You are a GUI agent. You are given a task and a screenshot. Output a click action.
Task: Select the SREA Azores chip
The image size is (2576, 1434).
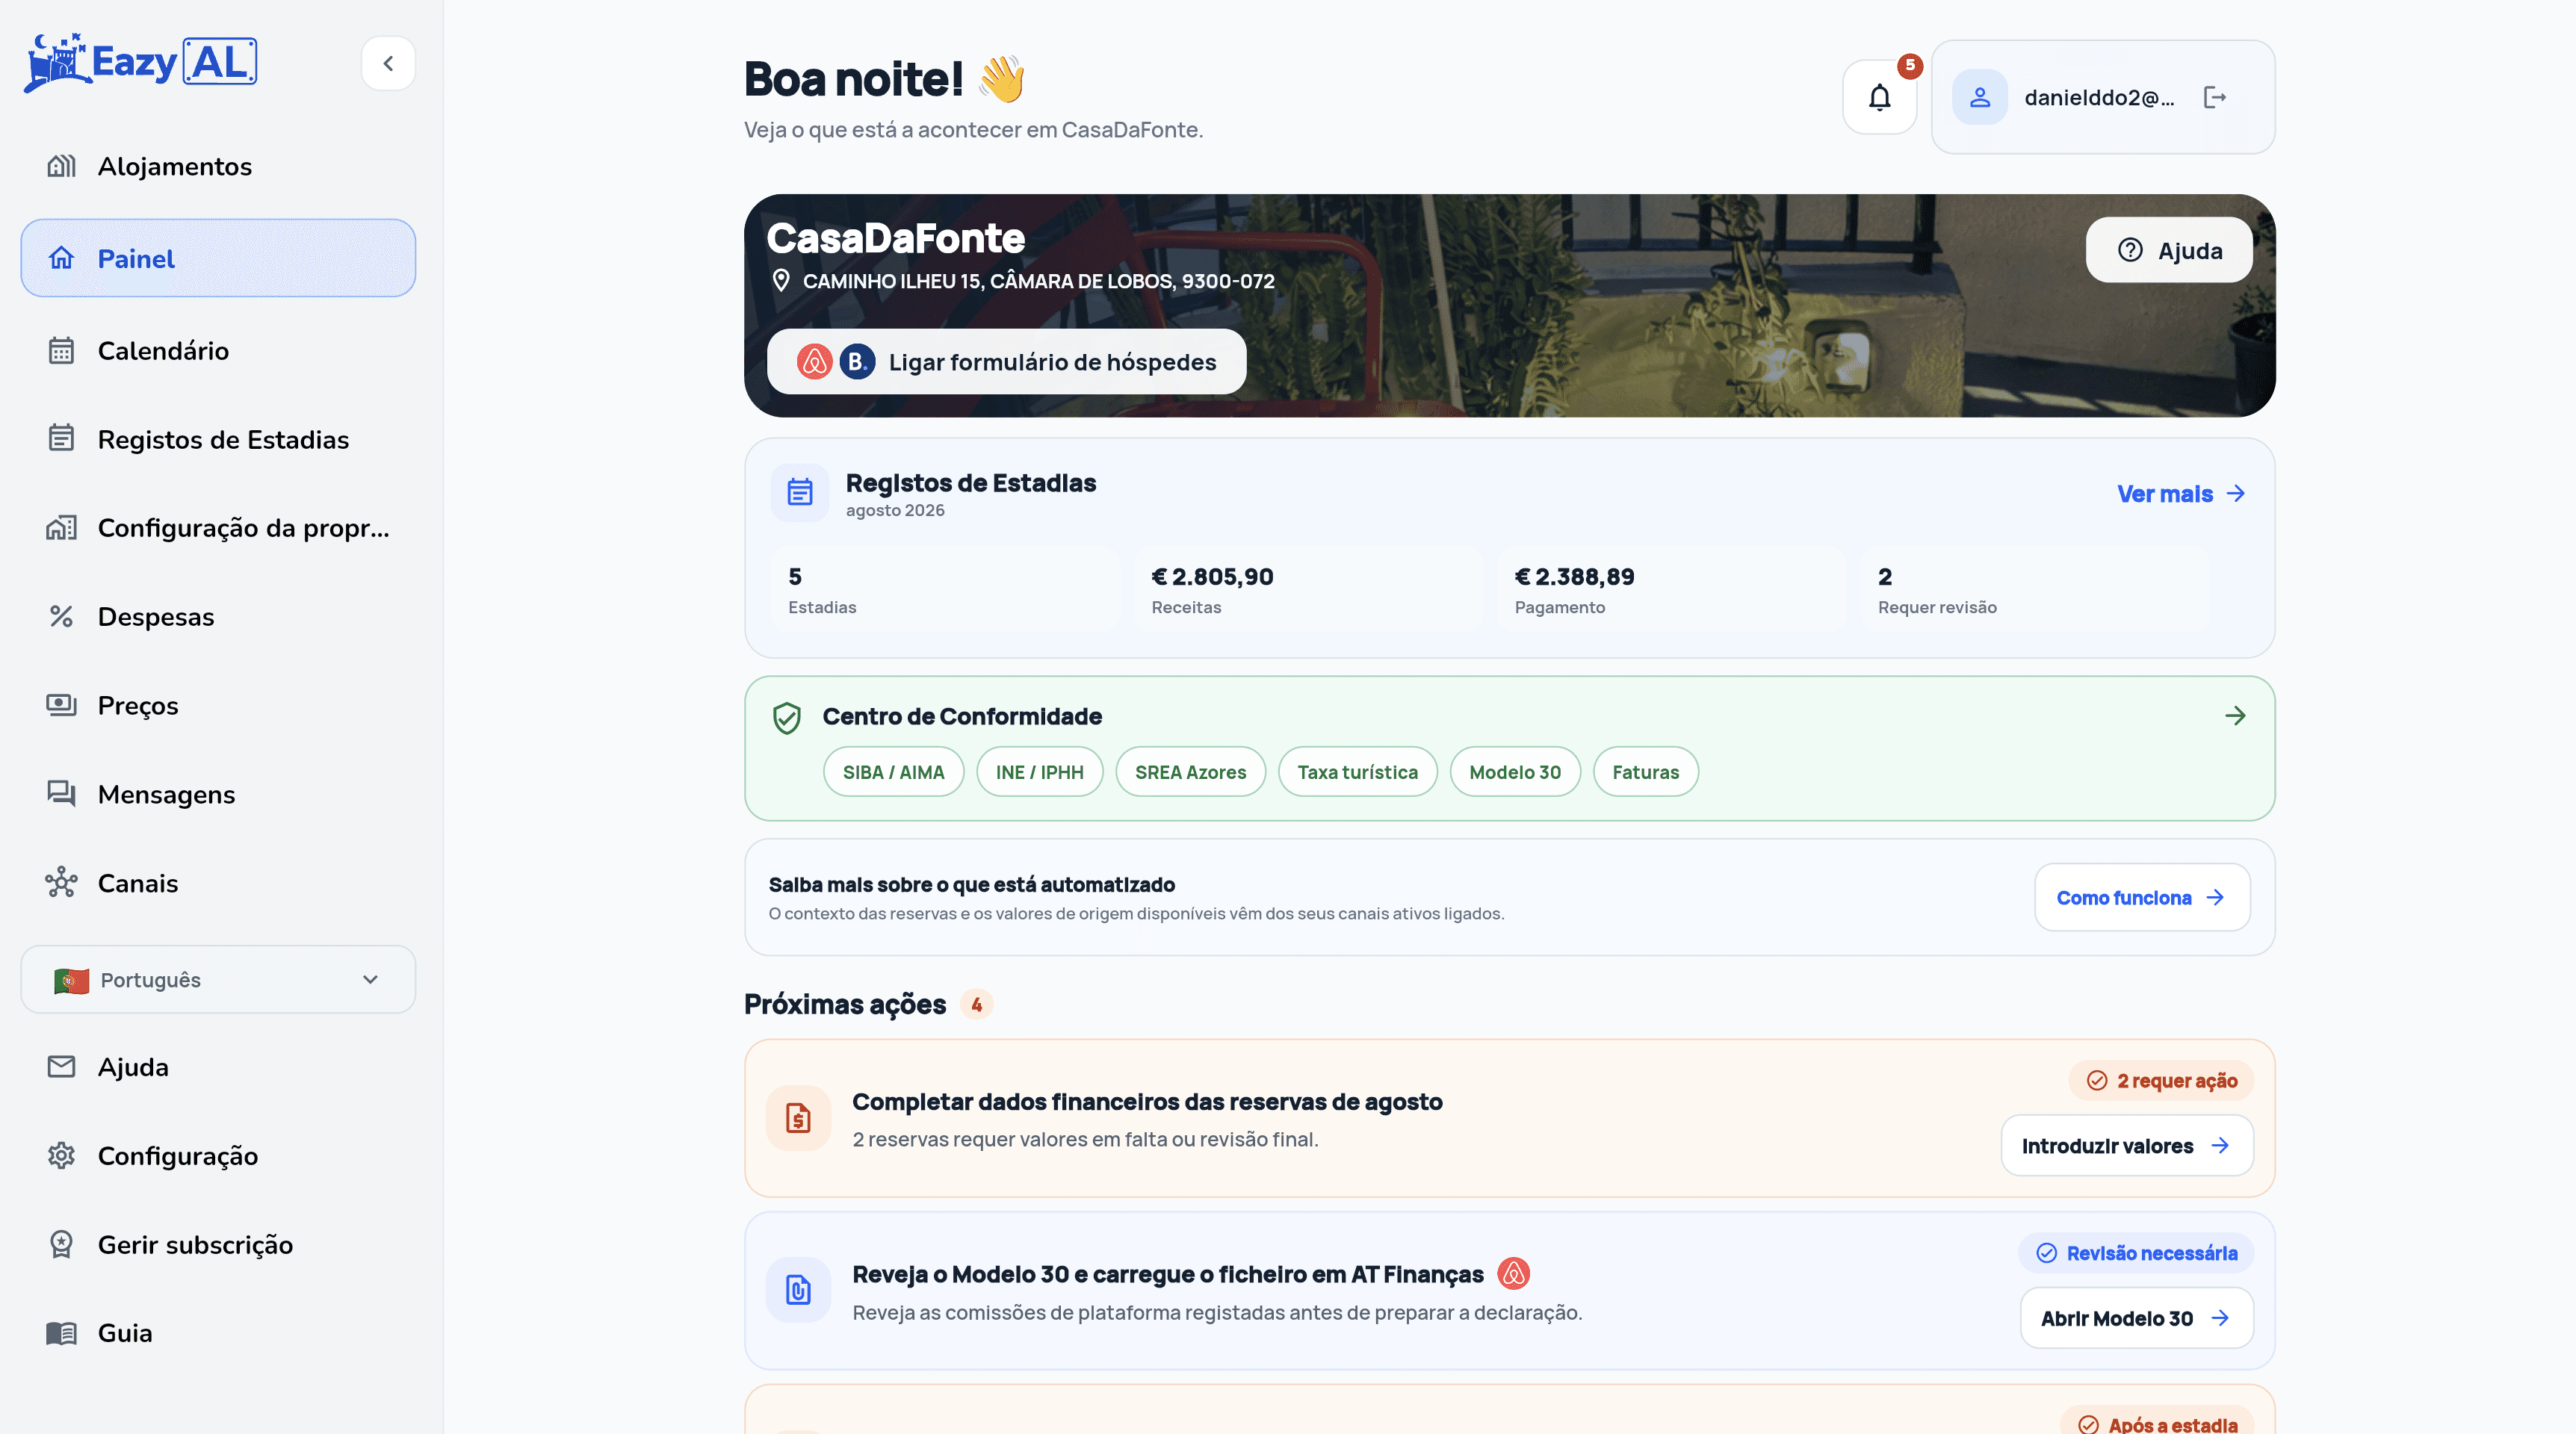tap(1190, 772)
